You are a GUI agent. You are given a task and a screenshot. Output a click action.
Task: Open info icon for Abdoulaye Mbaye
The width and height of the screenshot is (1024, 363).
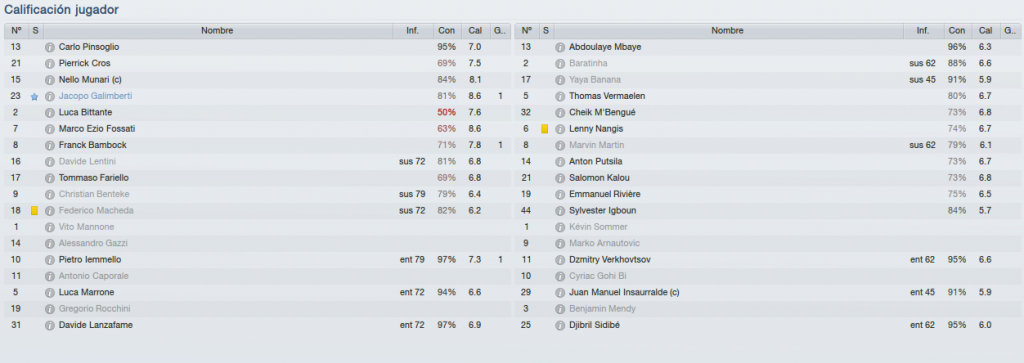tap(560, 47)
